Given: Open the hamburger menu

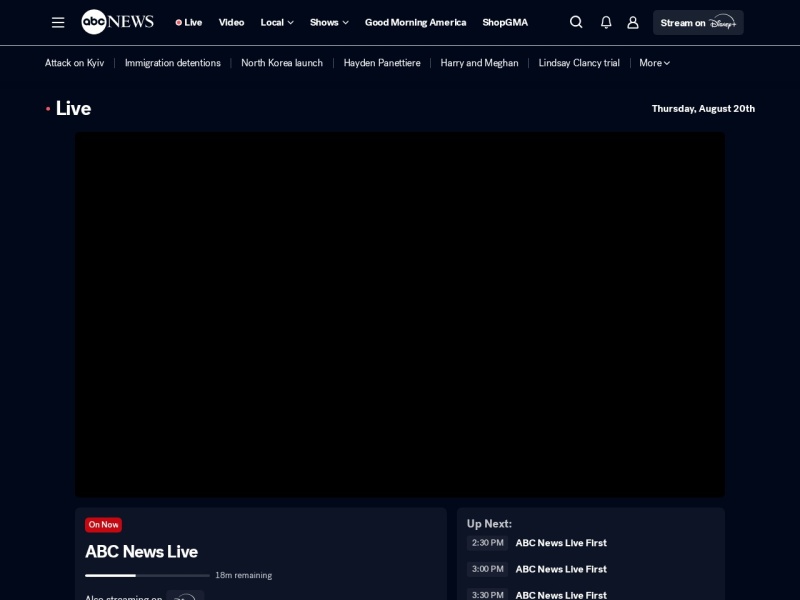Looking at the screenshot, I should [x=58, y=22].
